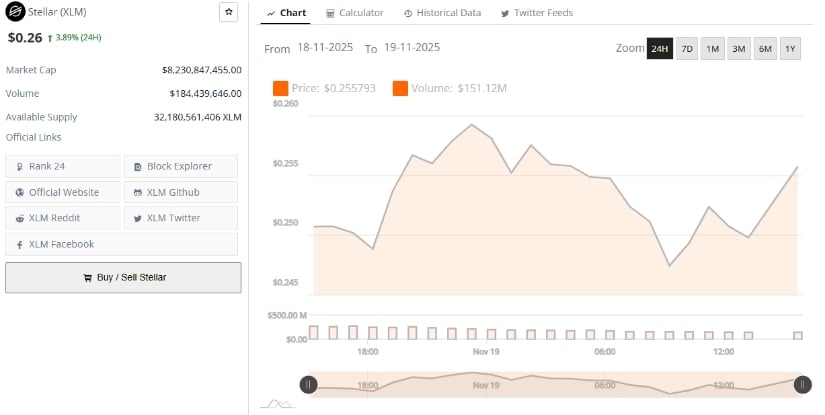Open the Historical Data tab
Viewport: 825px width, 415px height.
(441, 13)
